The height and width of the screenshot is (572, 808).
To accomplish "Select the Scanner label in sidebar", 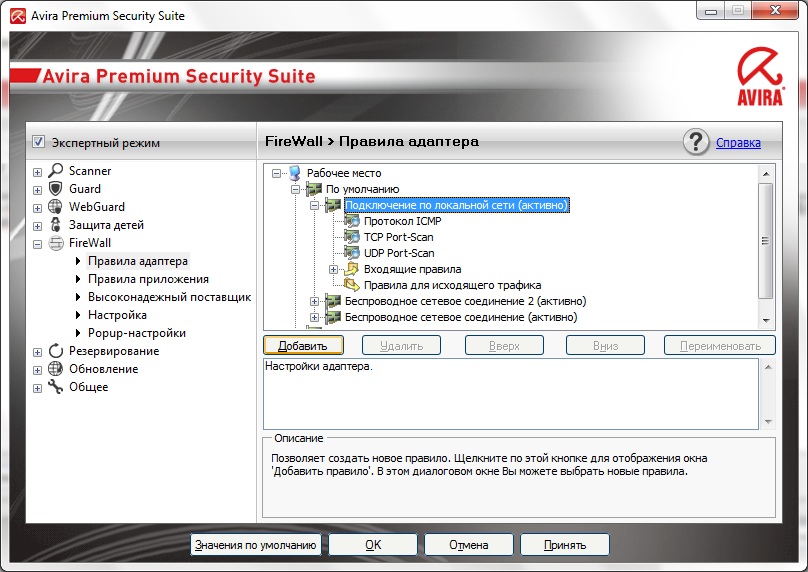I will [x=90, y=171].
